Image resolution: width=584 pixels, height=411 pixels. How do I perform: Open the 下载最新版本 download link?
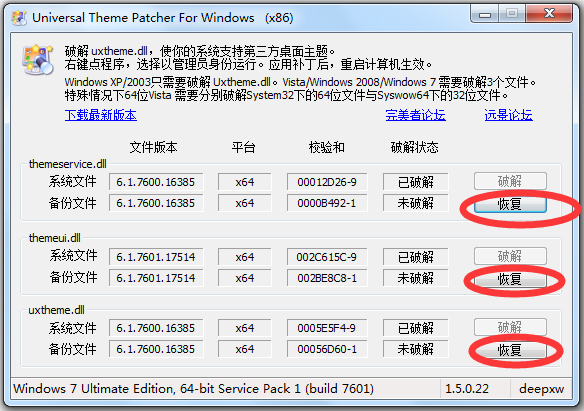point(101,115)
